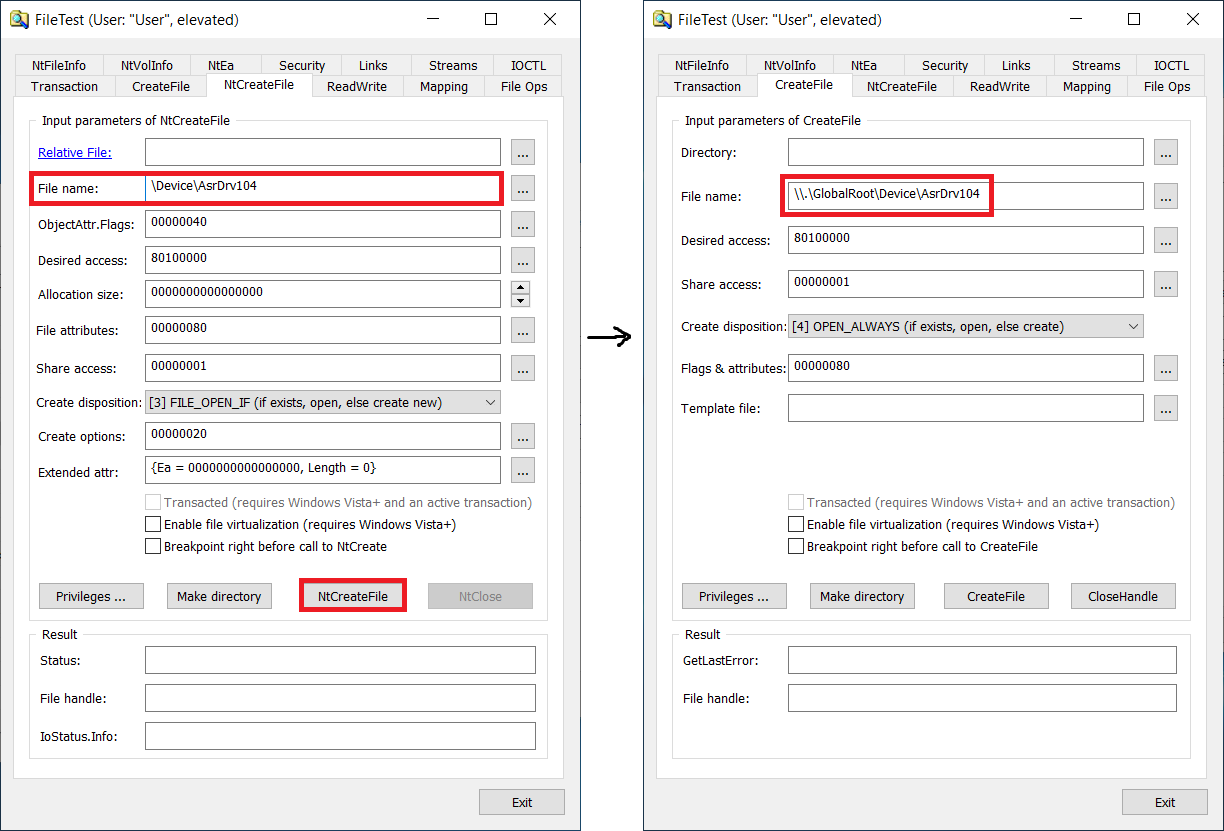Viewport: 1224px width, 831px height.
Task: Click CreateFile button in right window
Action: 996,596
